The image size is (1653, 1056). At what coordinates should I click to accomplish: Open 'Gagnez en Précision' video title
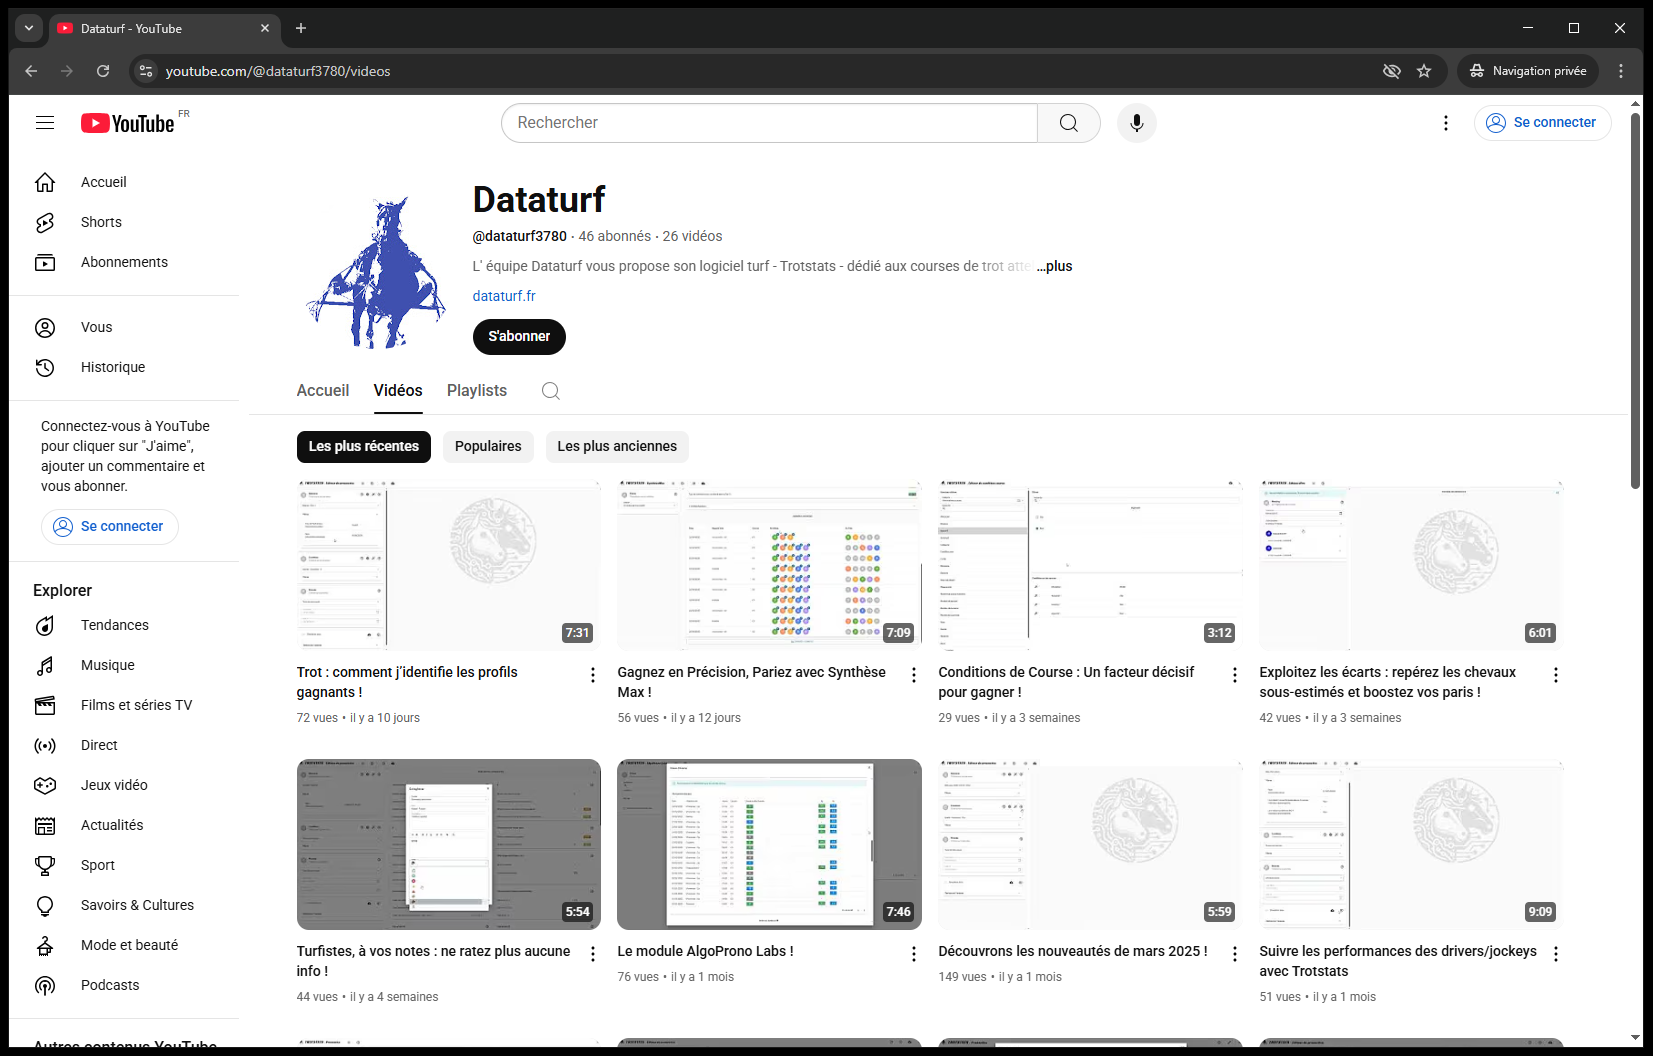click(x=752, y=682)
